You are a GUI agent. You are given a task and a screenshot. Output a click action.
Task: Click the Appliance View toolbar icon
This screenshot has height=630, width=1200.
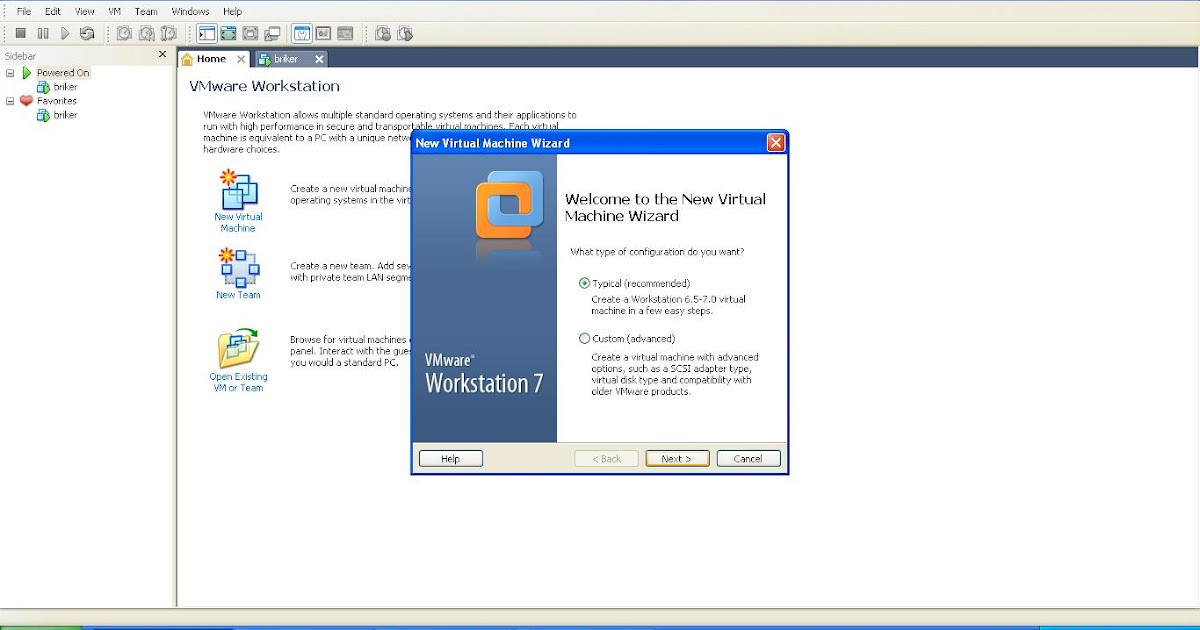[x=323, y=34]
